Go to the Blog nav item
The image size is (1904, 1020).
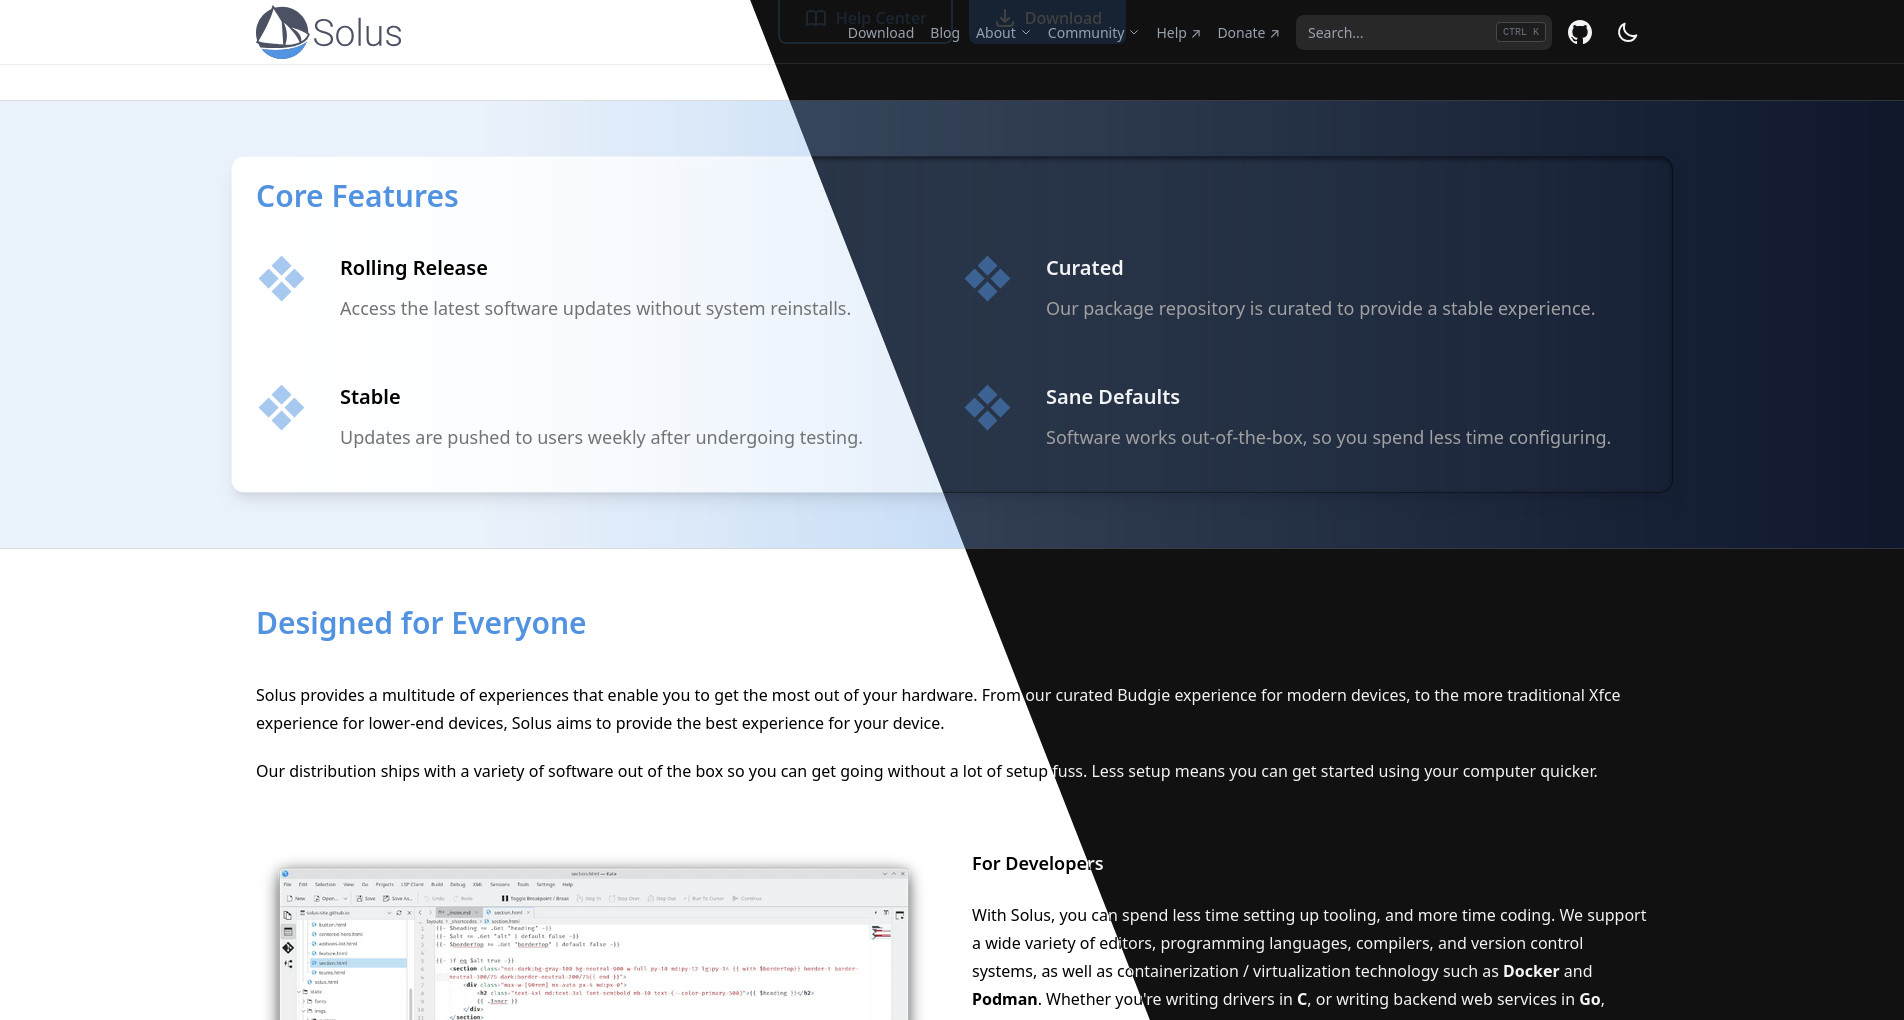tap(944, 33)
